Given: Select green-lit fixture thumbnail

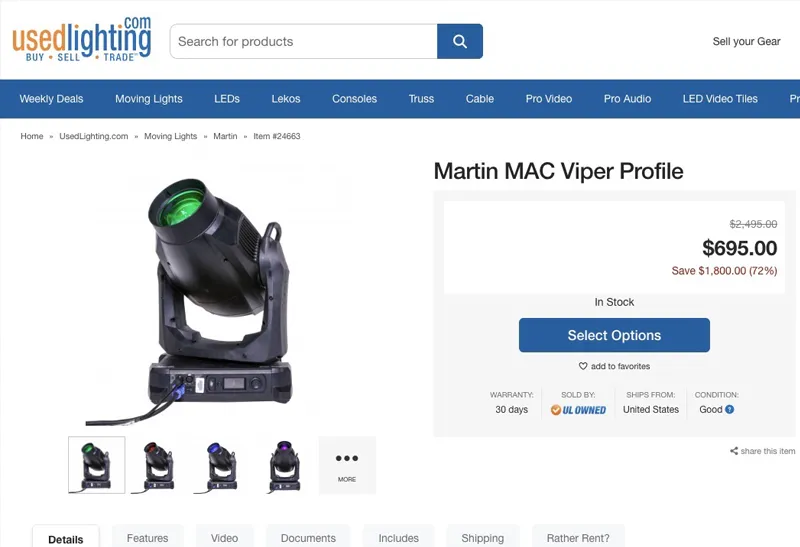Looking at the screenshot, I should (x=96, y=465).
